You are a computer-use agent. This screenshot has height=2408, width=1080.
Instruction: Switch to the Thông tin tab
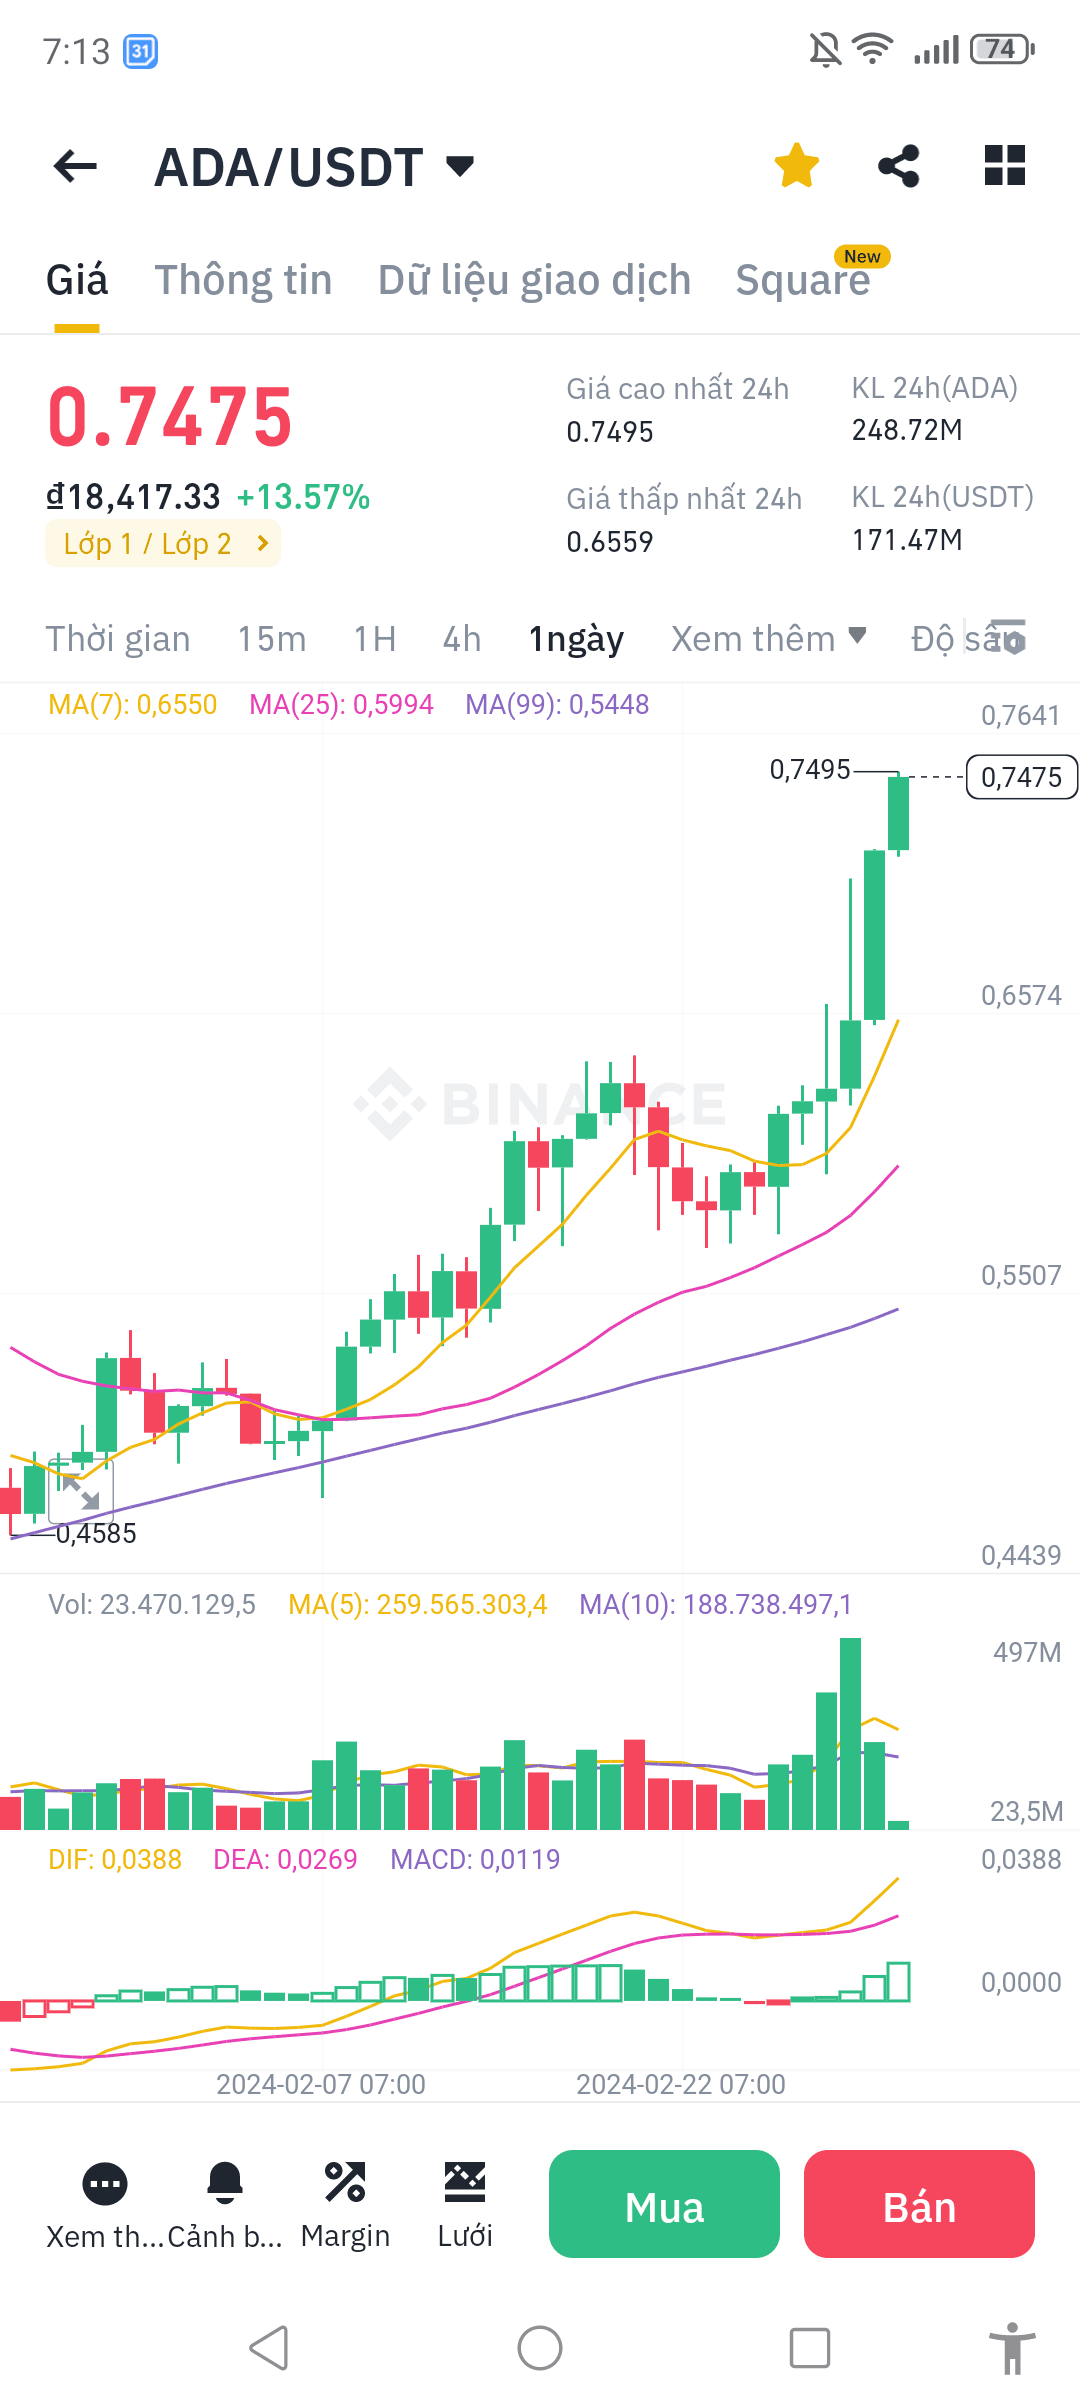coord(243,280)
